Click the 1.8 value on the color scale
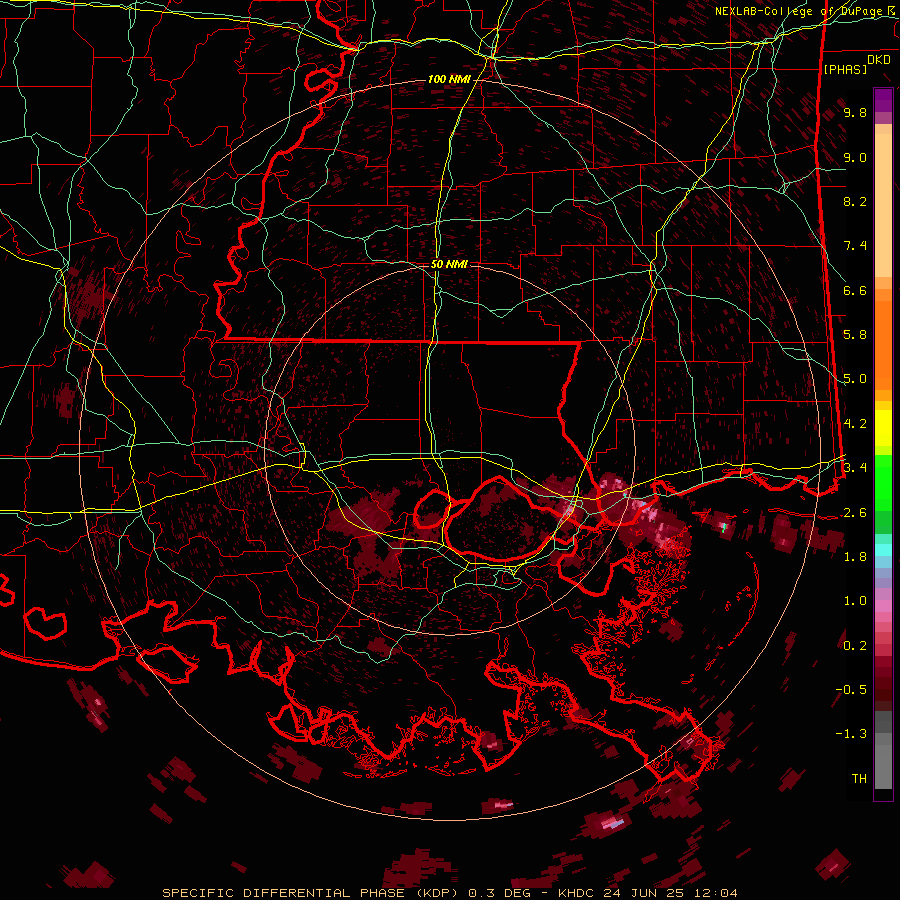Viewport: 900px width, 900px height. click(855, 557)
